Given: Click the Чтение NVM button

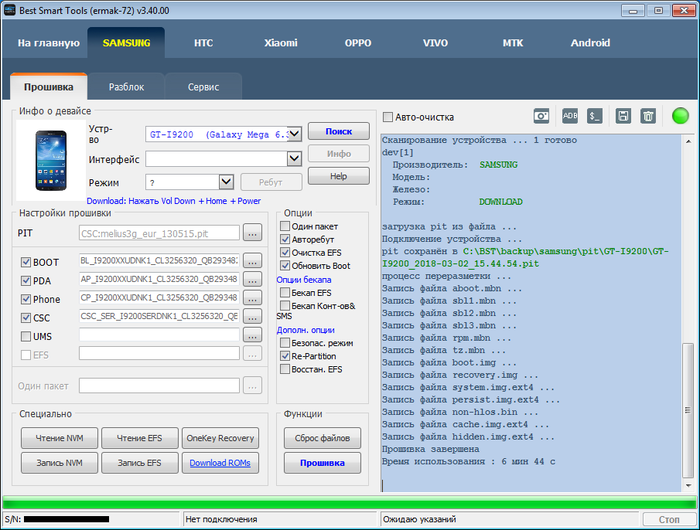Looking at the screenshot, I should pyautogui.click(x=59, y=438).
